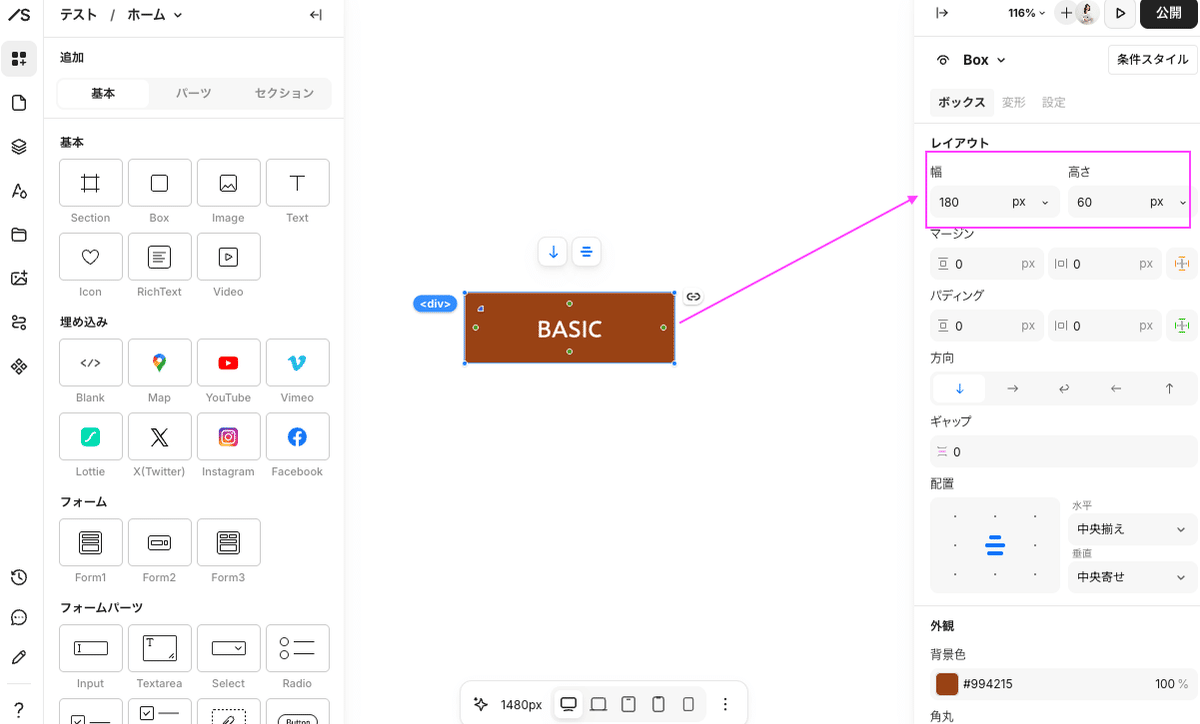Viewport: 1200px width, 724px height.
Task: Set direction to up arrow
Action: point(1169,388)
